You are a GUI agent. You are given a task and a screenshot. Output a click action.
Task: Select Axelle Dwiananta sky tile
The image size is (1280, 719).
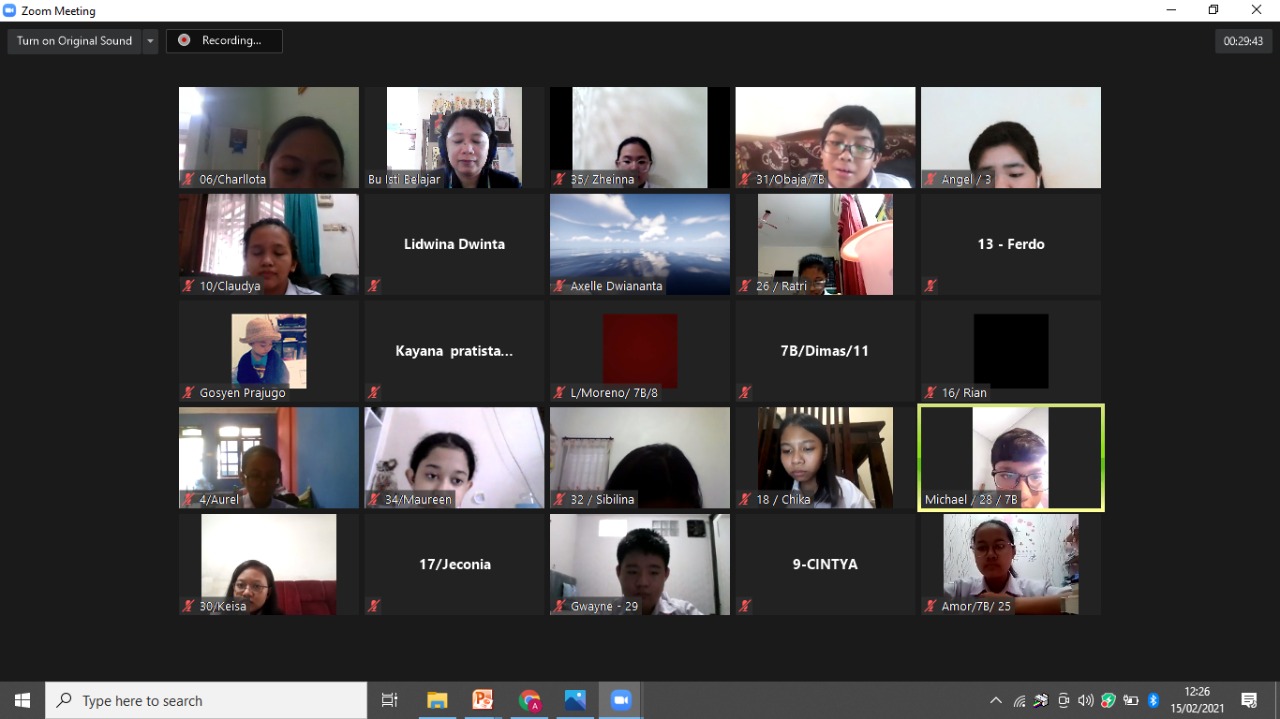pos(640,244)
